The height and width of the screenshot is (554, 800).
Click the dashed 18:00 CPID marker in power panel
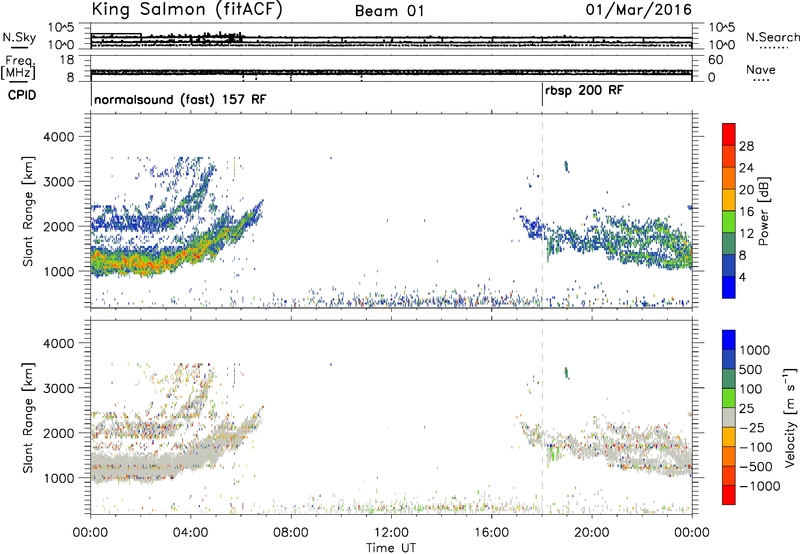542,210
